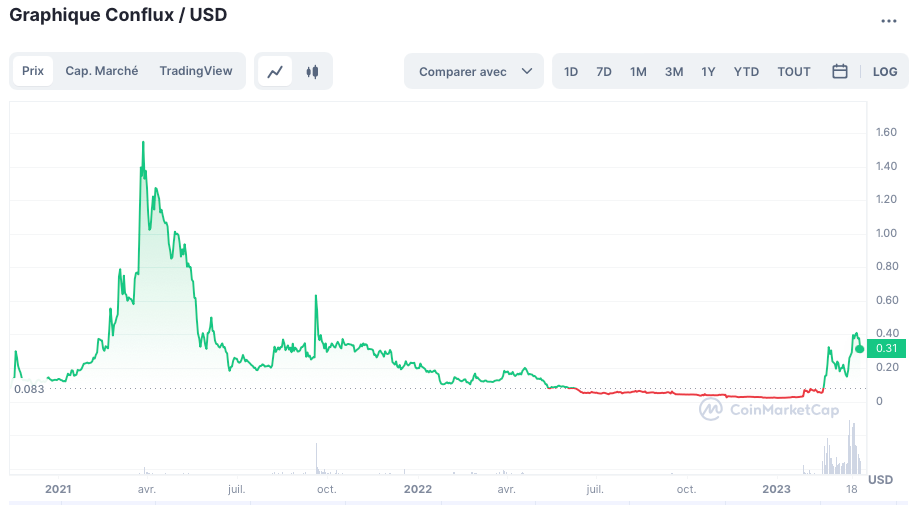
Task: Click the 3M time range button
Action: click(x=674, y=72)
